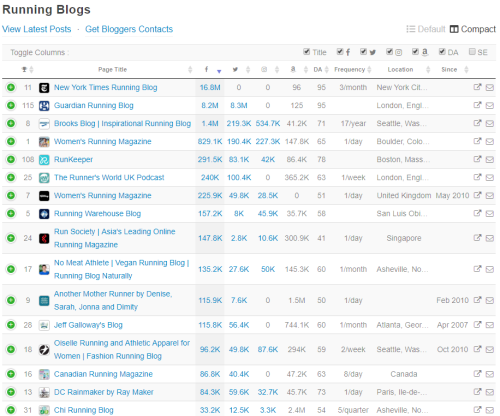Uncheck the Title column checkbox
Image resolution: width=500 pixels, height=416 pixels.
pyautogui.click(x=306, y=51)
